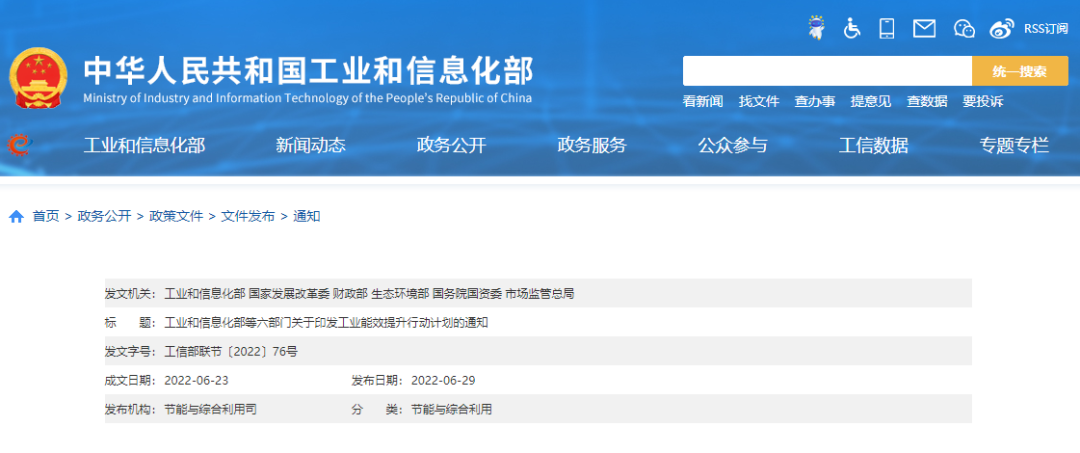Select the 新闻动态 nav menu item
This screenshot has height=453, width=1080.
coord(310,146)
